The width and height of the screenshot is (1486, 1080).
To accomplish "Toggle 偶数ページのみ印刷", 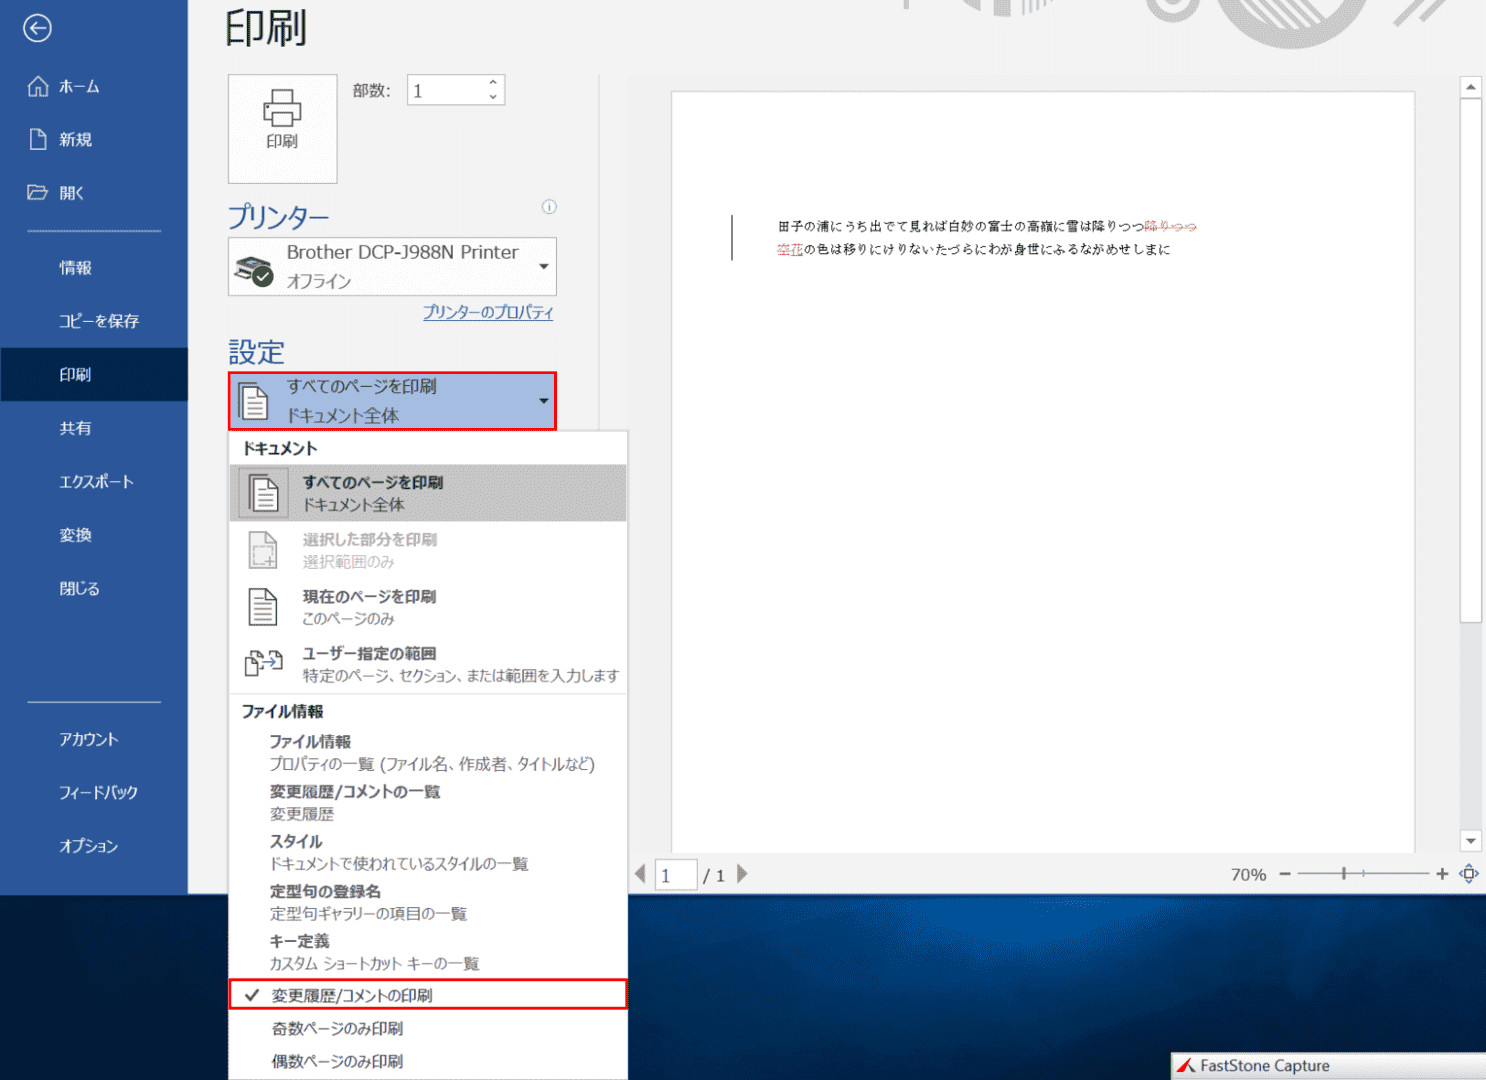I will [x=428, y=1061].
